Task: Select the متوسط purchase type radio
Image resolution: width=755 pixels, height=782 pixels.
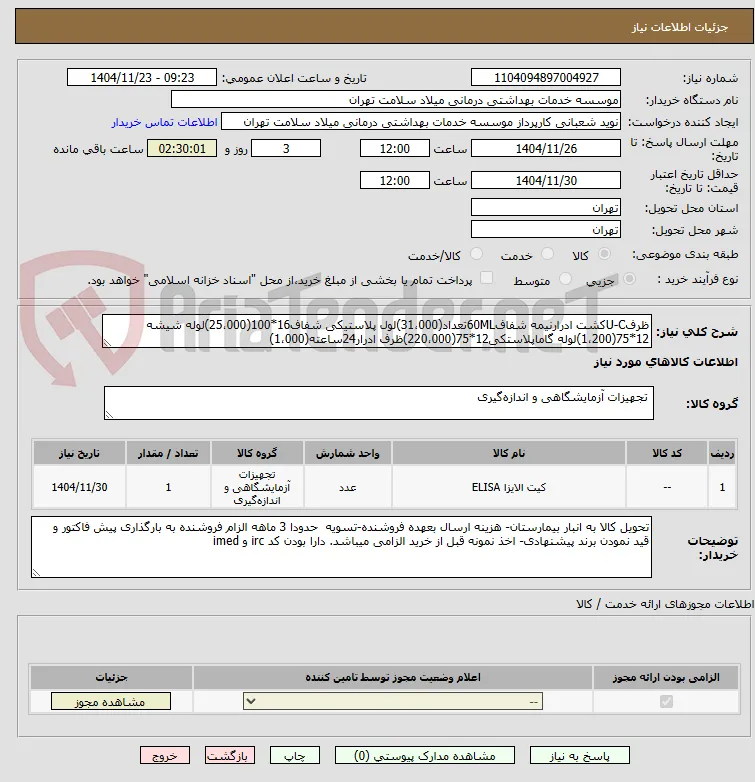Action: tap(565, 279)
